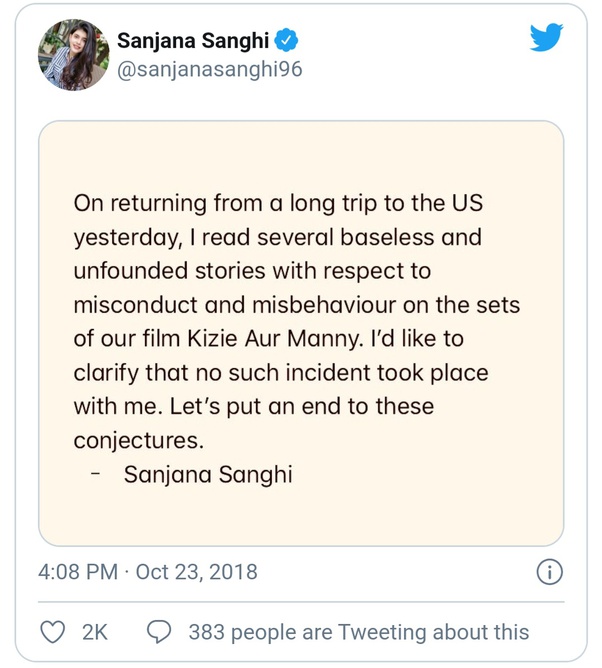Screen dimensions: 602x668
Task: Click the 4:08 PM timestamp
Action: pos(79,573)
